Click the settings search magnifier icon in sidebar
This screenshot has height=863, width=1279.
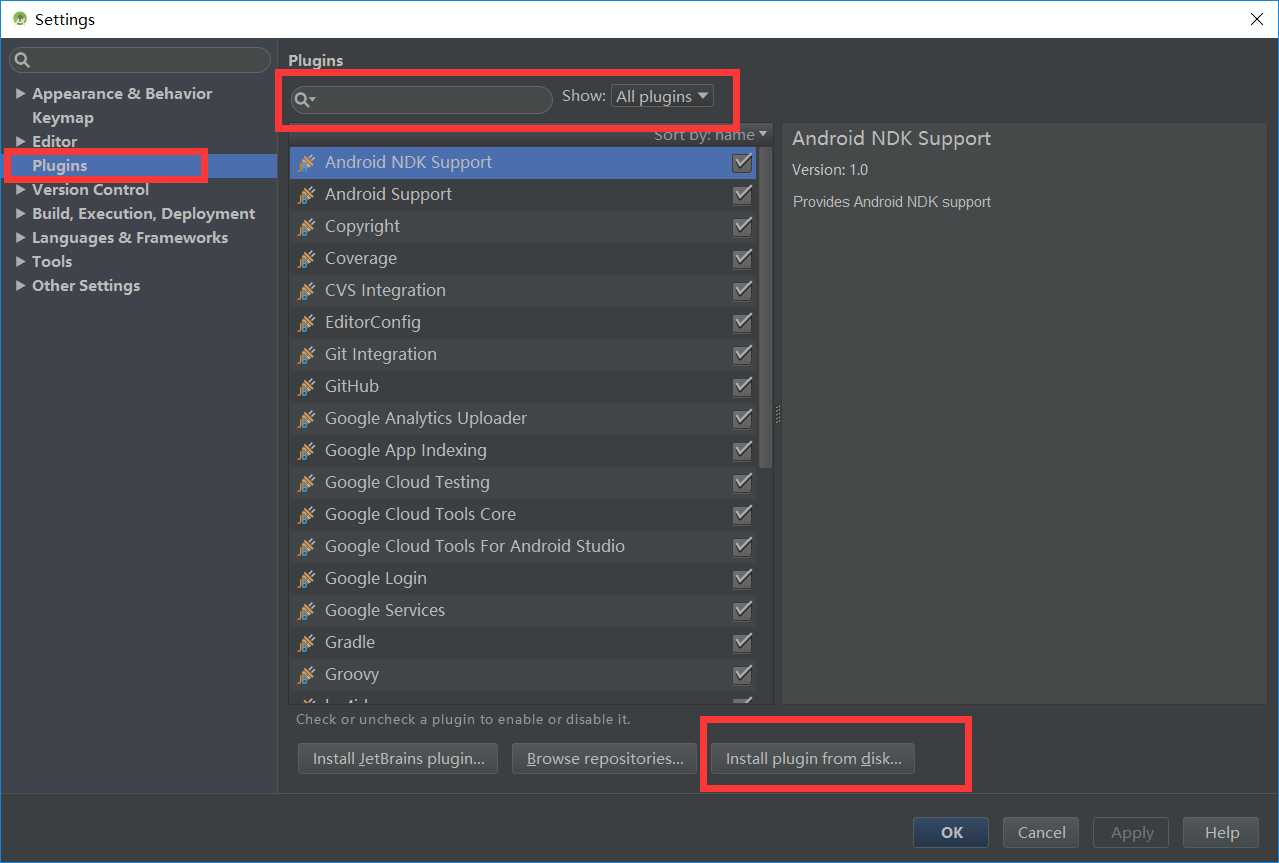pyautogui.click(x=22, y=60)
